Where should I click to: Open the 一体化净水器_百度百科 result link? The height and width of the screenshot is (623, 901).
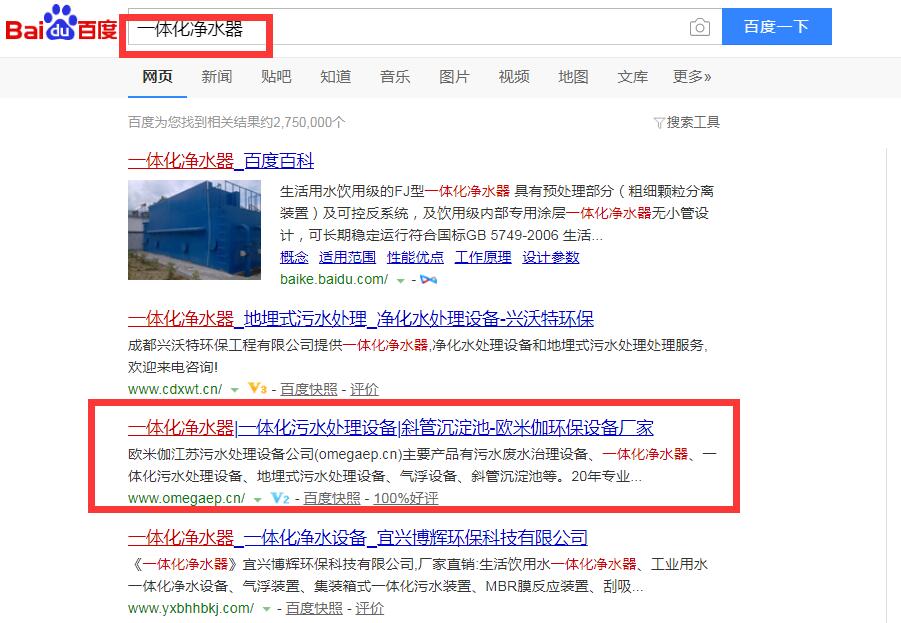click(221, 160)
